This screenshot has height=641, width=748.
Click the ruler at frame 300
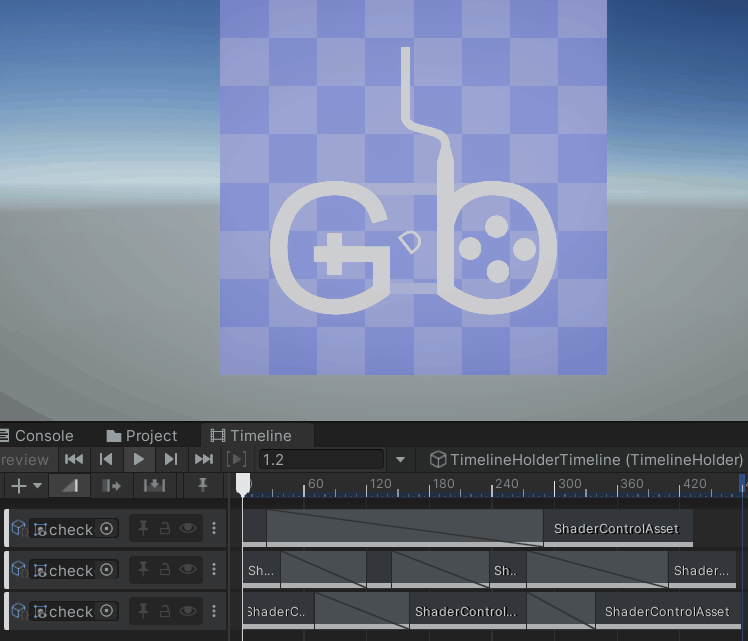(x=570, y=484)
